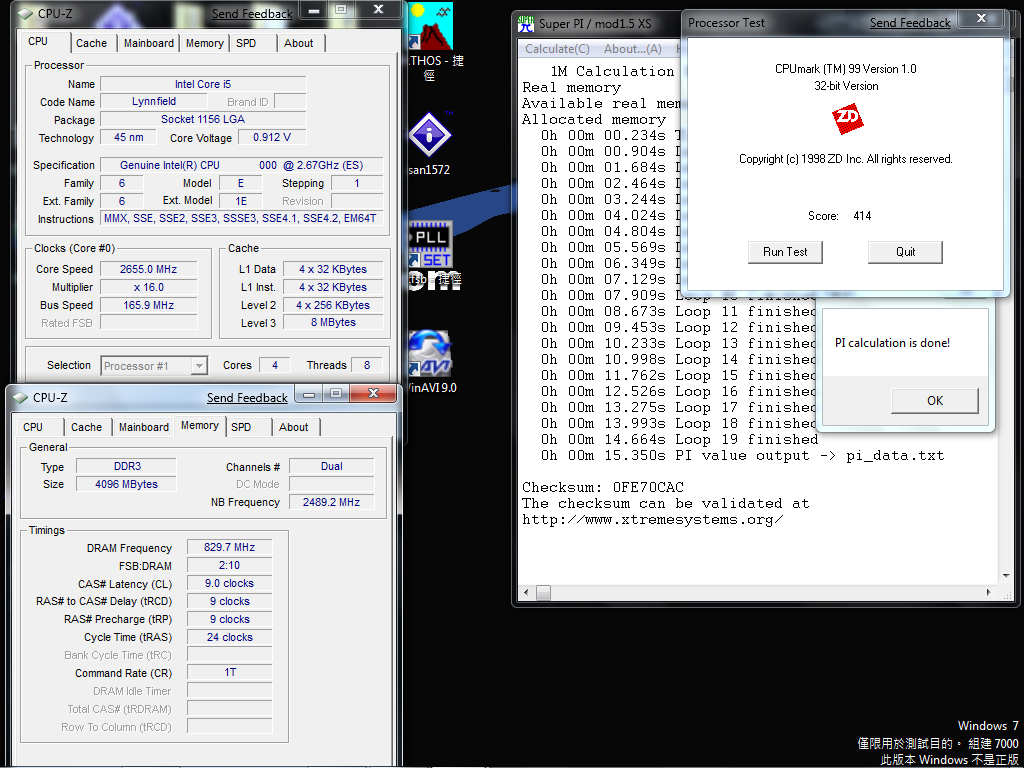Launch the WinAVI 9.0 desktop shortcut
Viewport: 1024px width, 768px height.
click(x=429, y=354)
